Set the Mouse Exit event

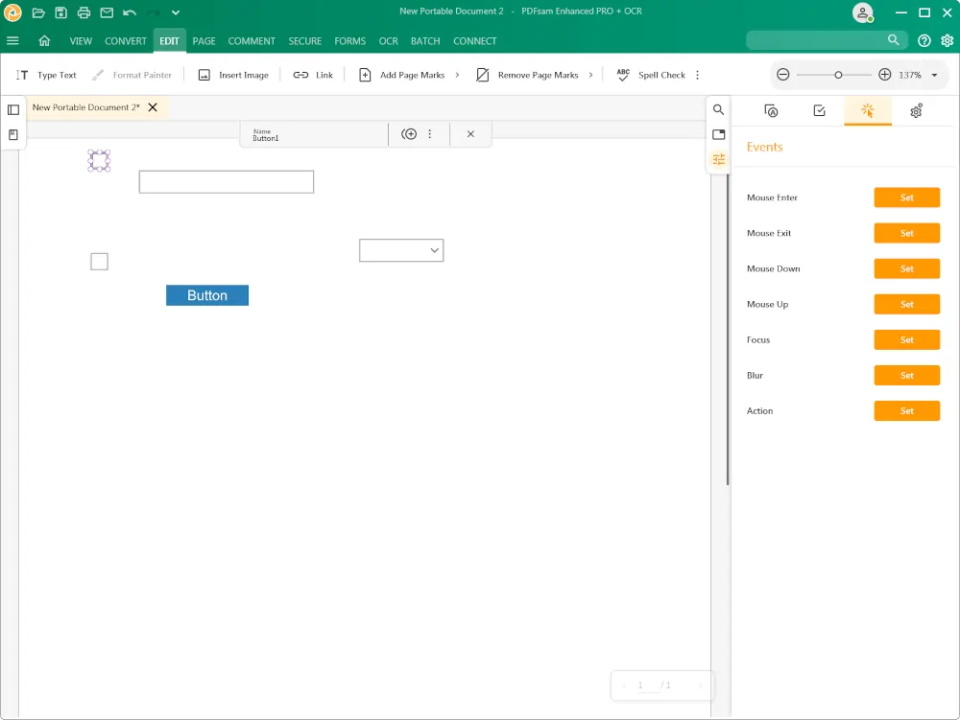coord(907,233)
